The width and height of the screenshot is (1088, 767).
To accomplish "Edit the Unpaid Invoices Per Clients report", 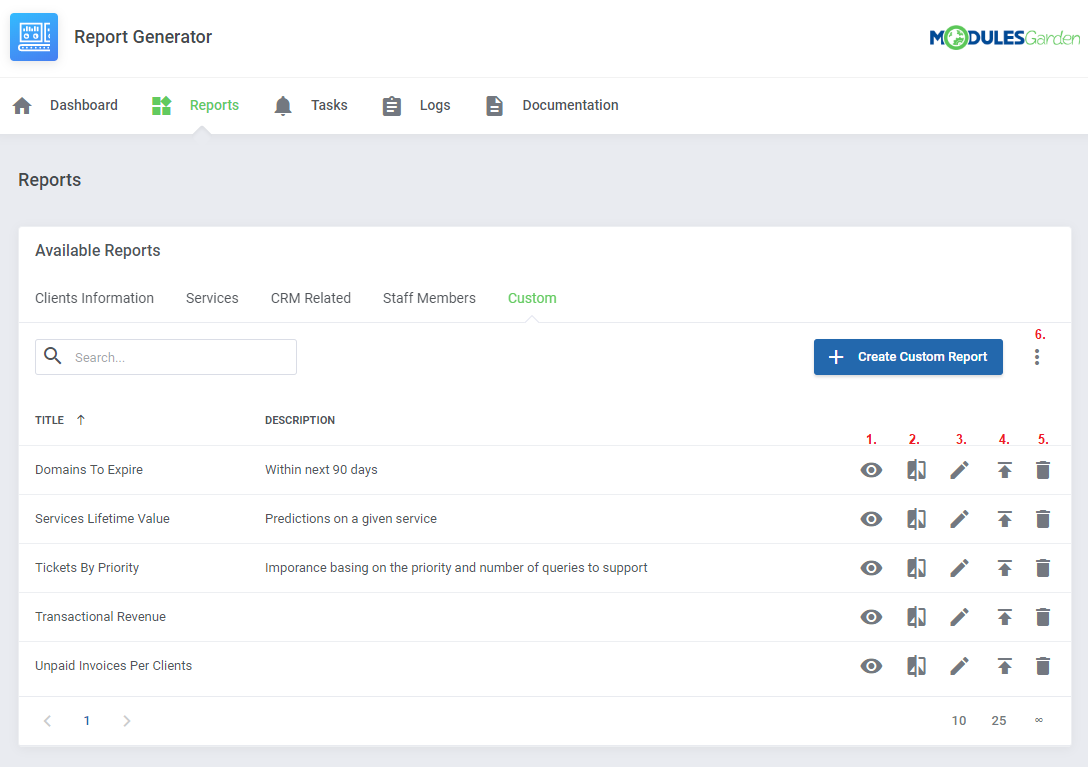I will pyautogui.click(x=960, y=666).
